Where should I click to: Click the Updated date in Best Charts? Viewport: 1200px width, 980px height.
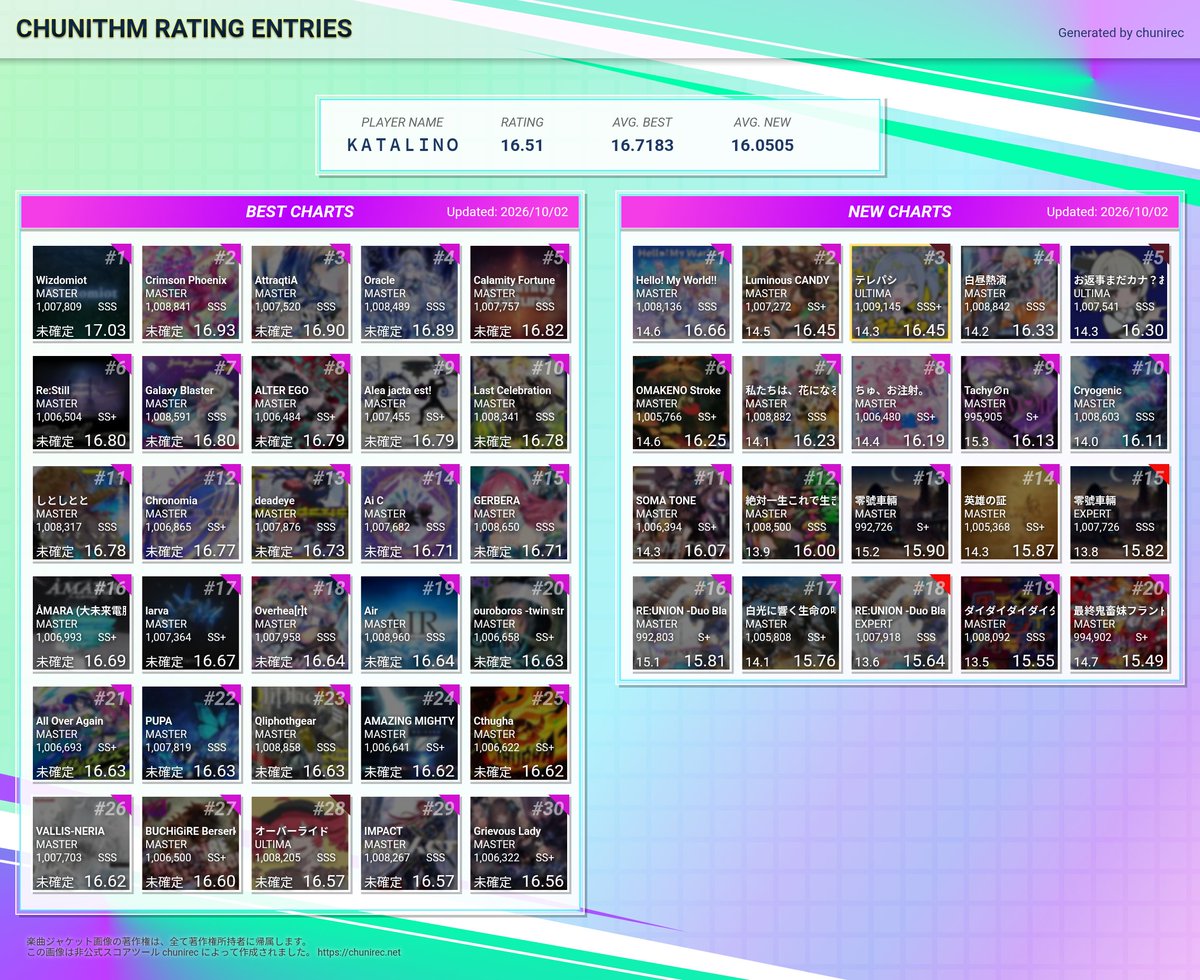tap(507, 212)
